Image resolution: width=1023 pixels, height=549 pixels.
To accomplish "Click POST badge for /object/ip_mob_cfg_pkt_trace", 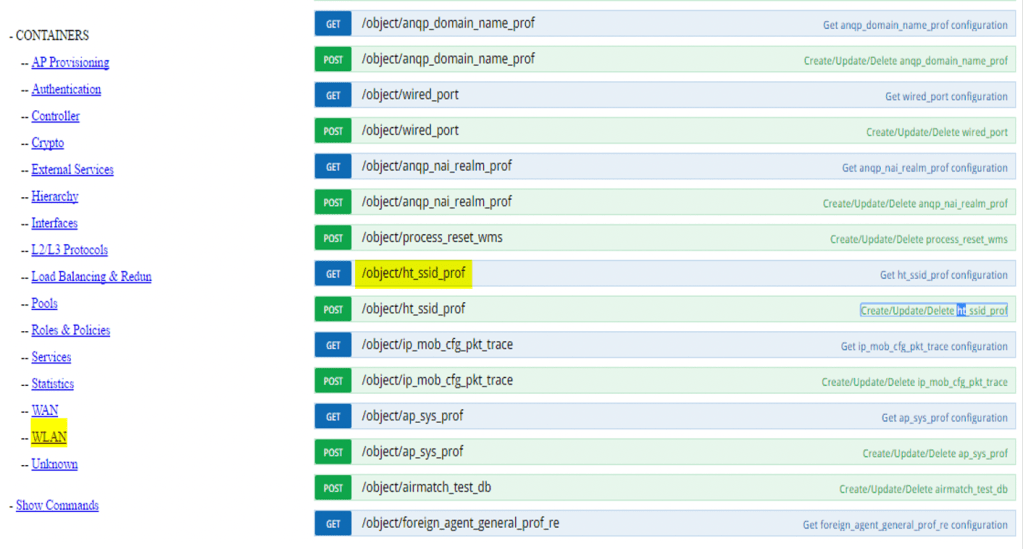I will [x=333, y=381].
